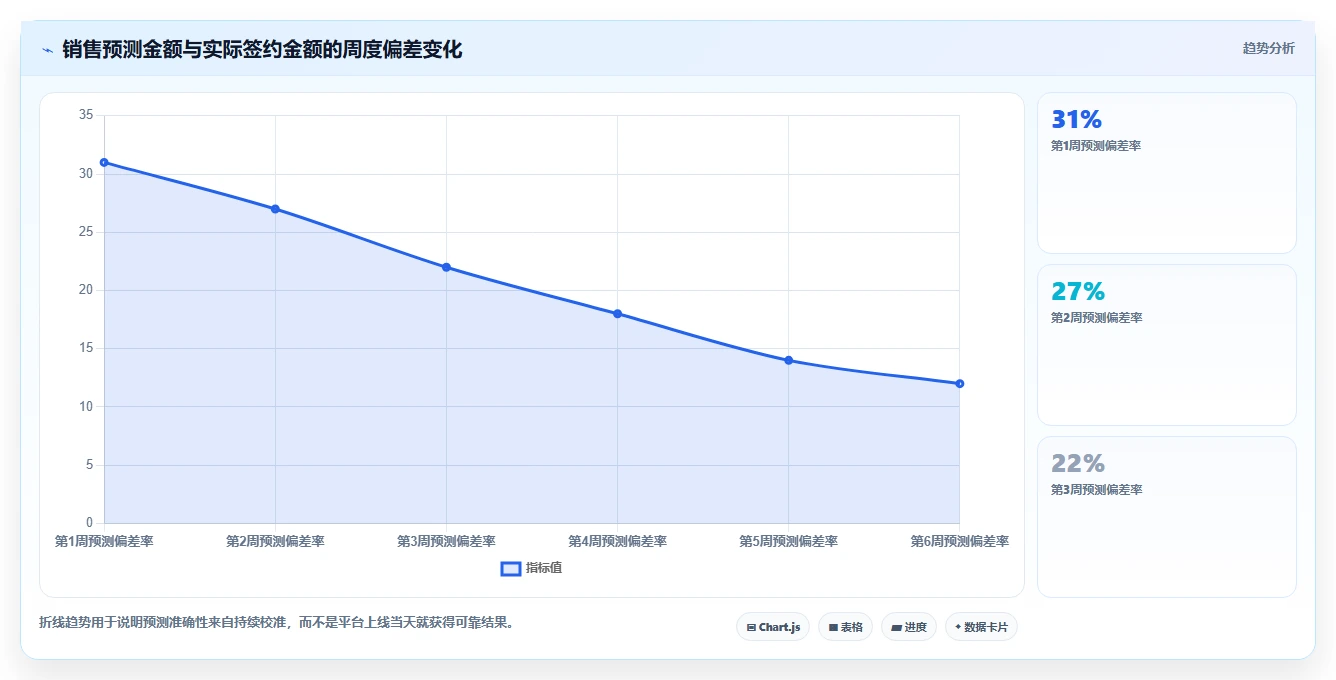Viewport: 1336px width, 680px height.
Task: Click the y-axis value 5
Action: pos(89,465)
